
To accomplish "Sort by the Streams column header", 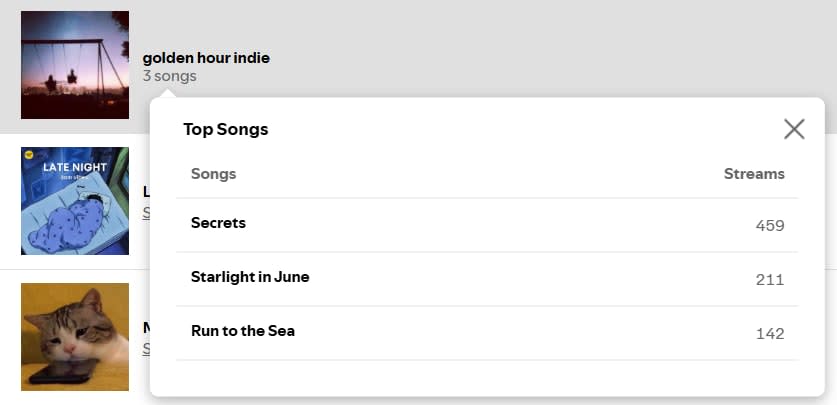I will tap(754, 174).
